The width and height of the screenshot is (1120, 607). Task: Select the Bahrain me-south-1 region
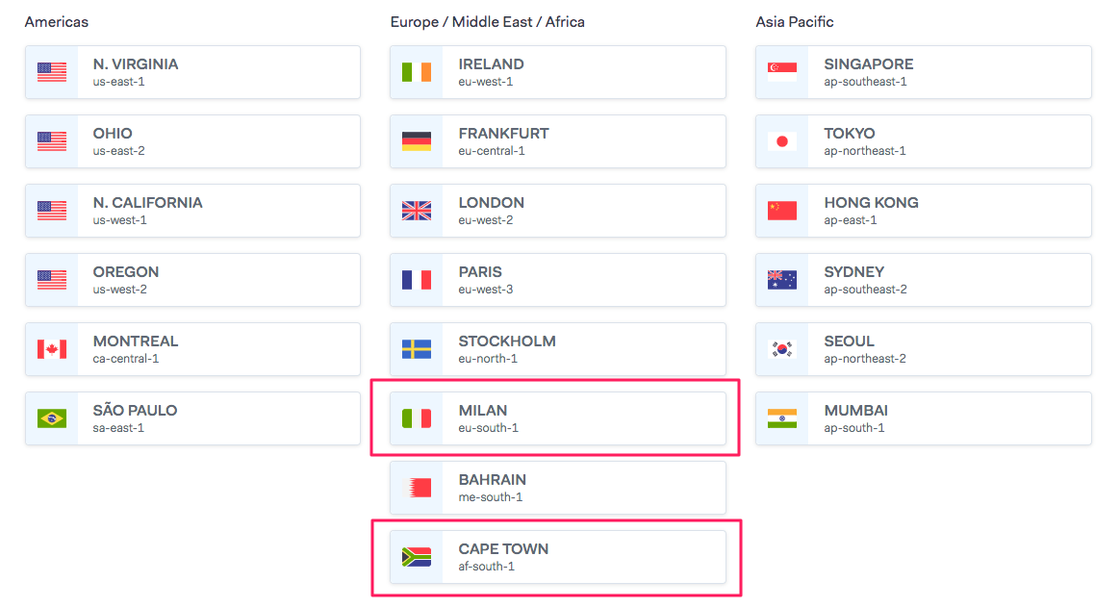click(x=557, y=487)
